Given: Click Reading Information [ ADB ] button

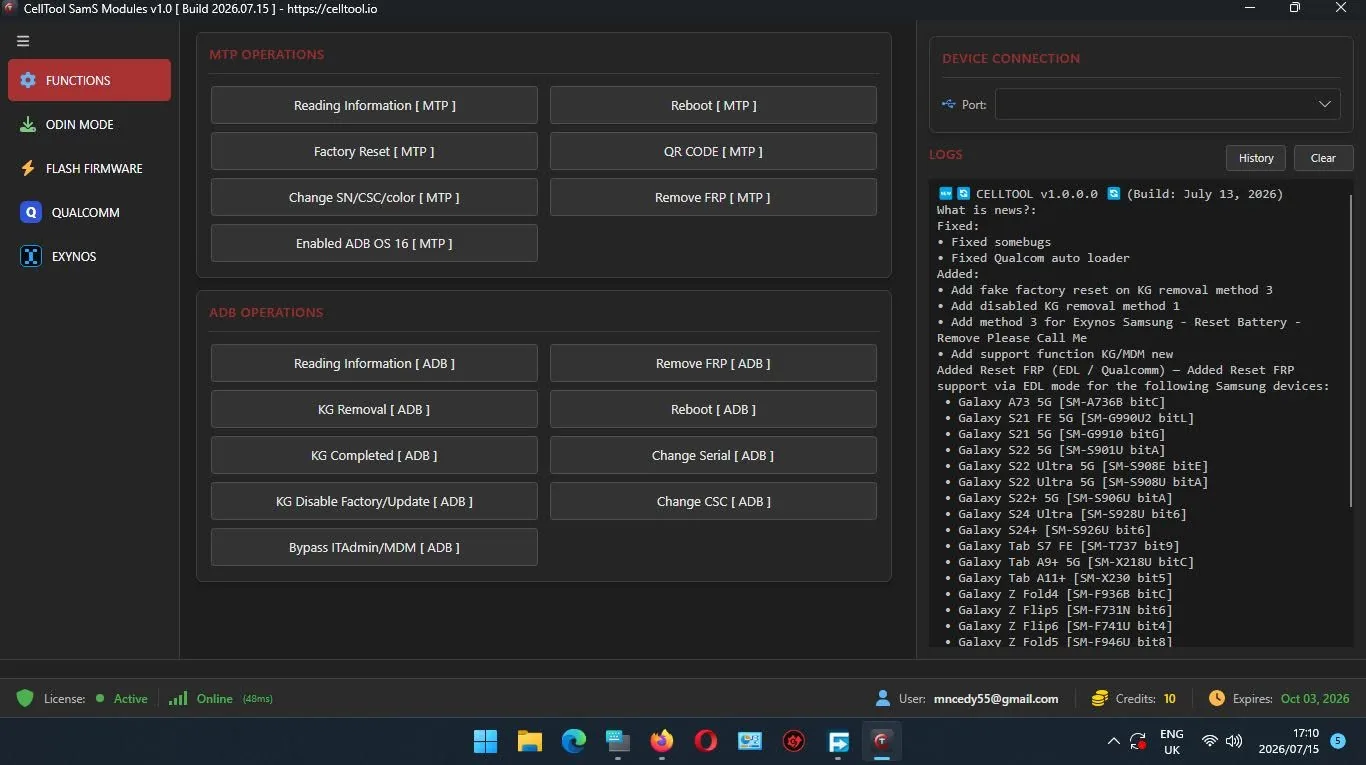Looking at the screenshot, I should point(374,363).
